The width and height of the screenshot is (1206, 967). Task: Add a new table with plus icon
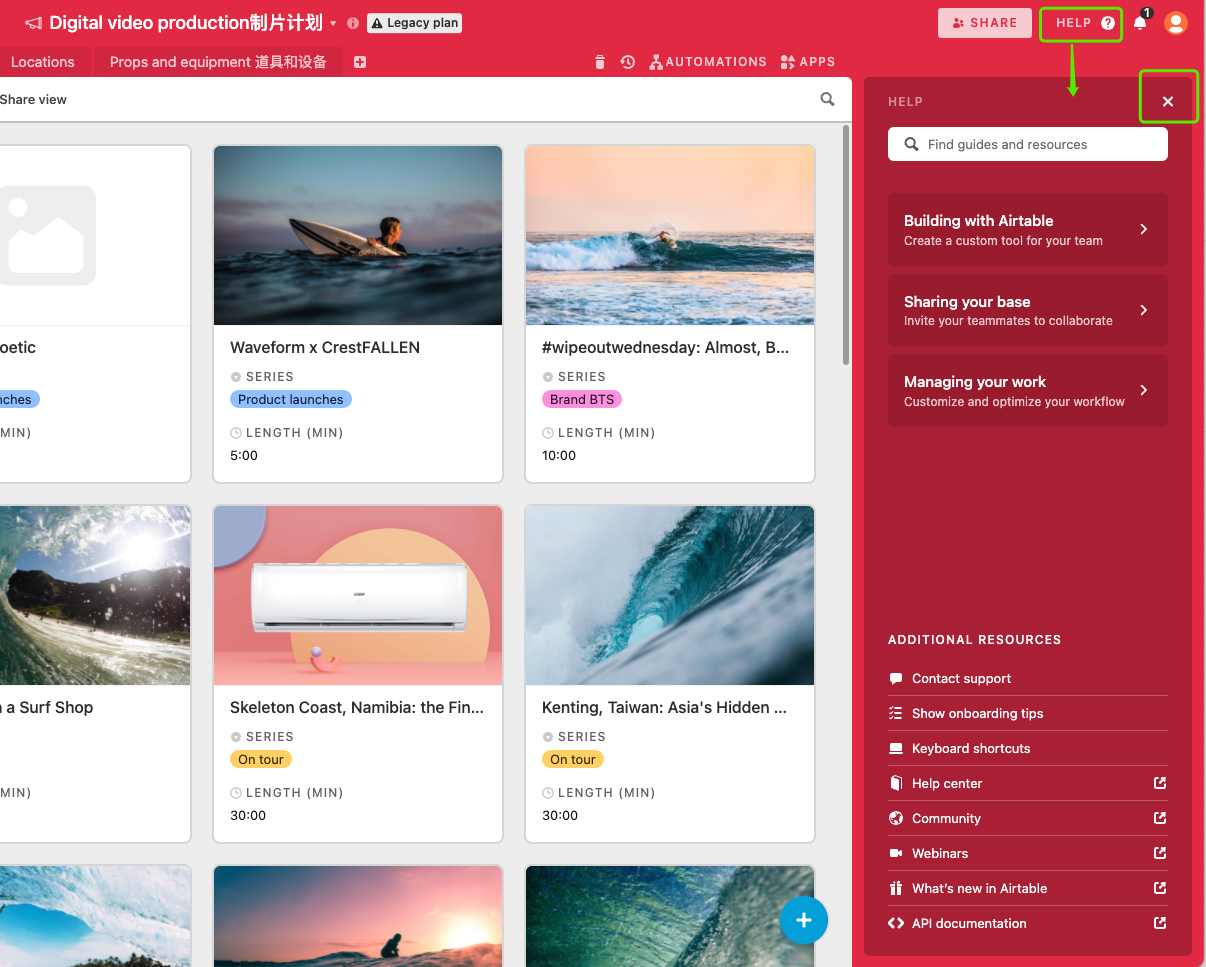(360, 62)
